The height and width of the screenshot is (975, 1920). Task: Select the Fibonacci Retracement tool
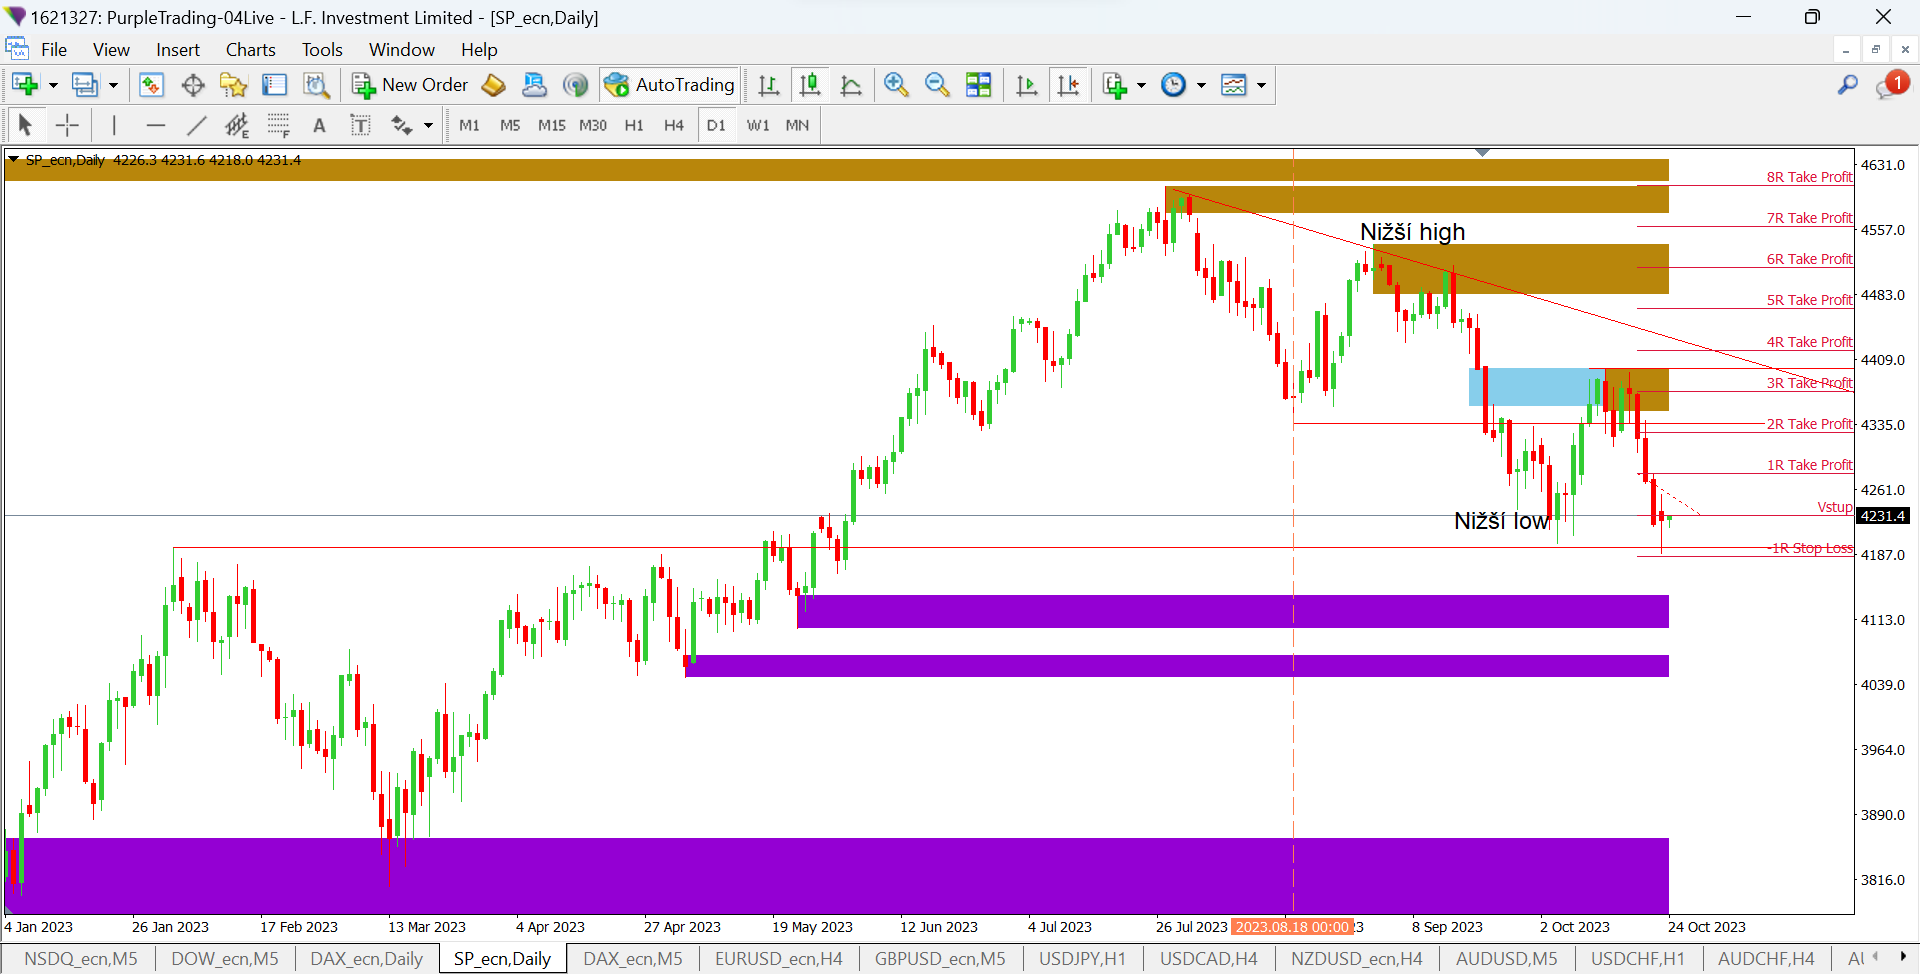click(278, 125)
